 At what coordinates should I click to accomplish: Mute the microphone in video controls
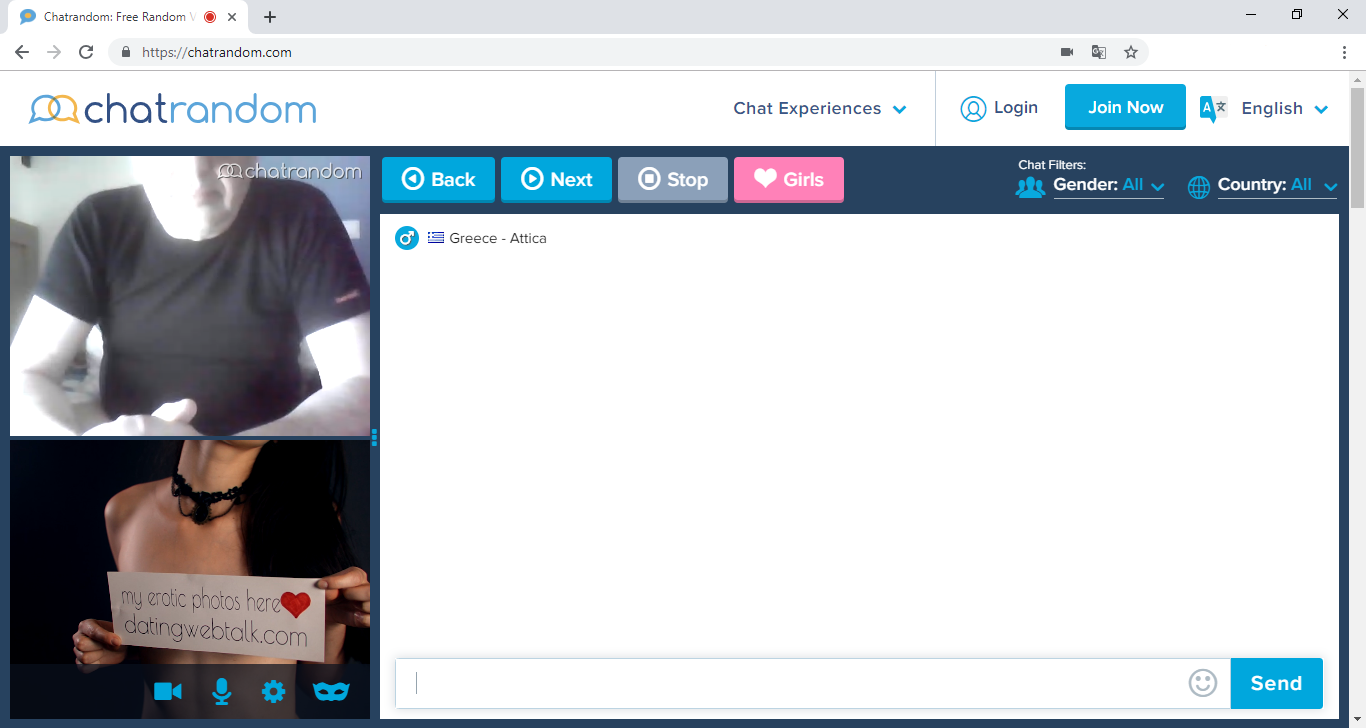tap(221, 691)
